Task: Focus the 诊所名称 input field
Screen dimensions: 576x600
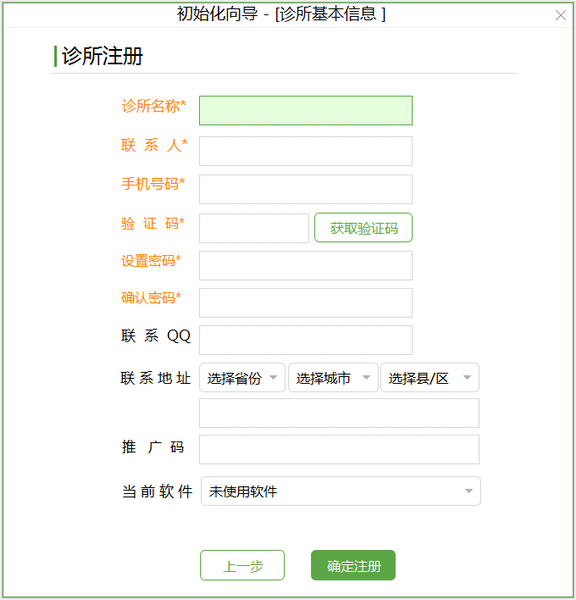Action: tap(306, 111)
